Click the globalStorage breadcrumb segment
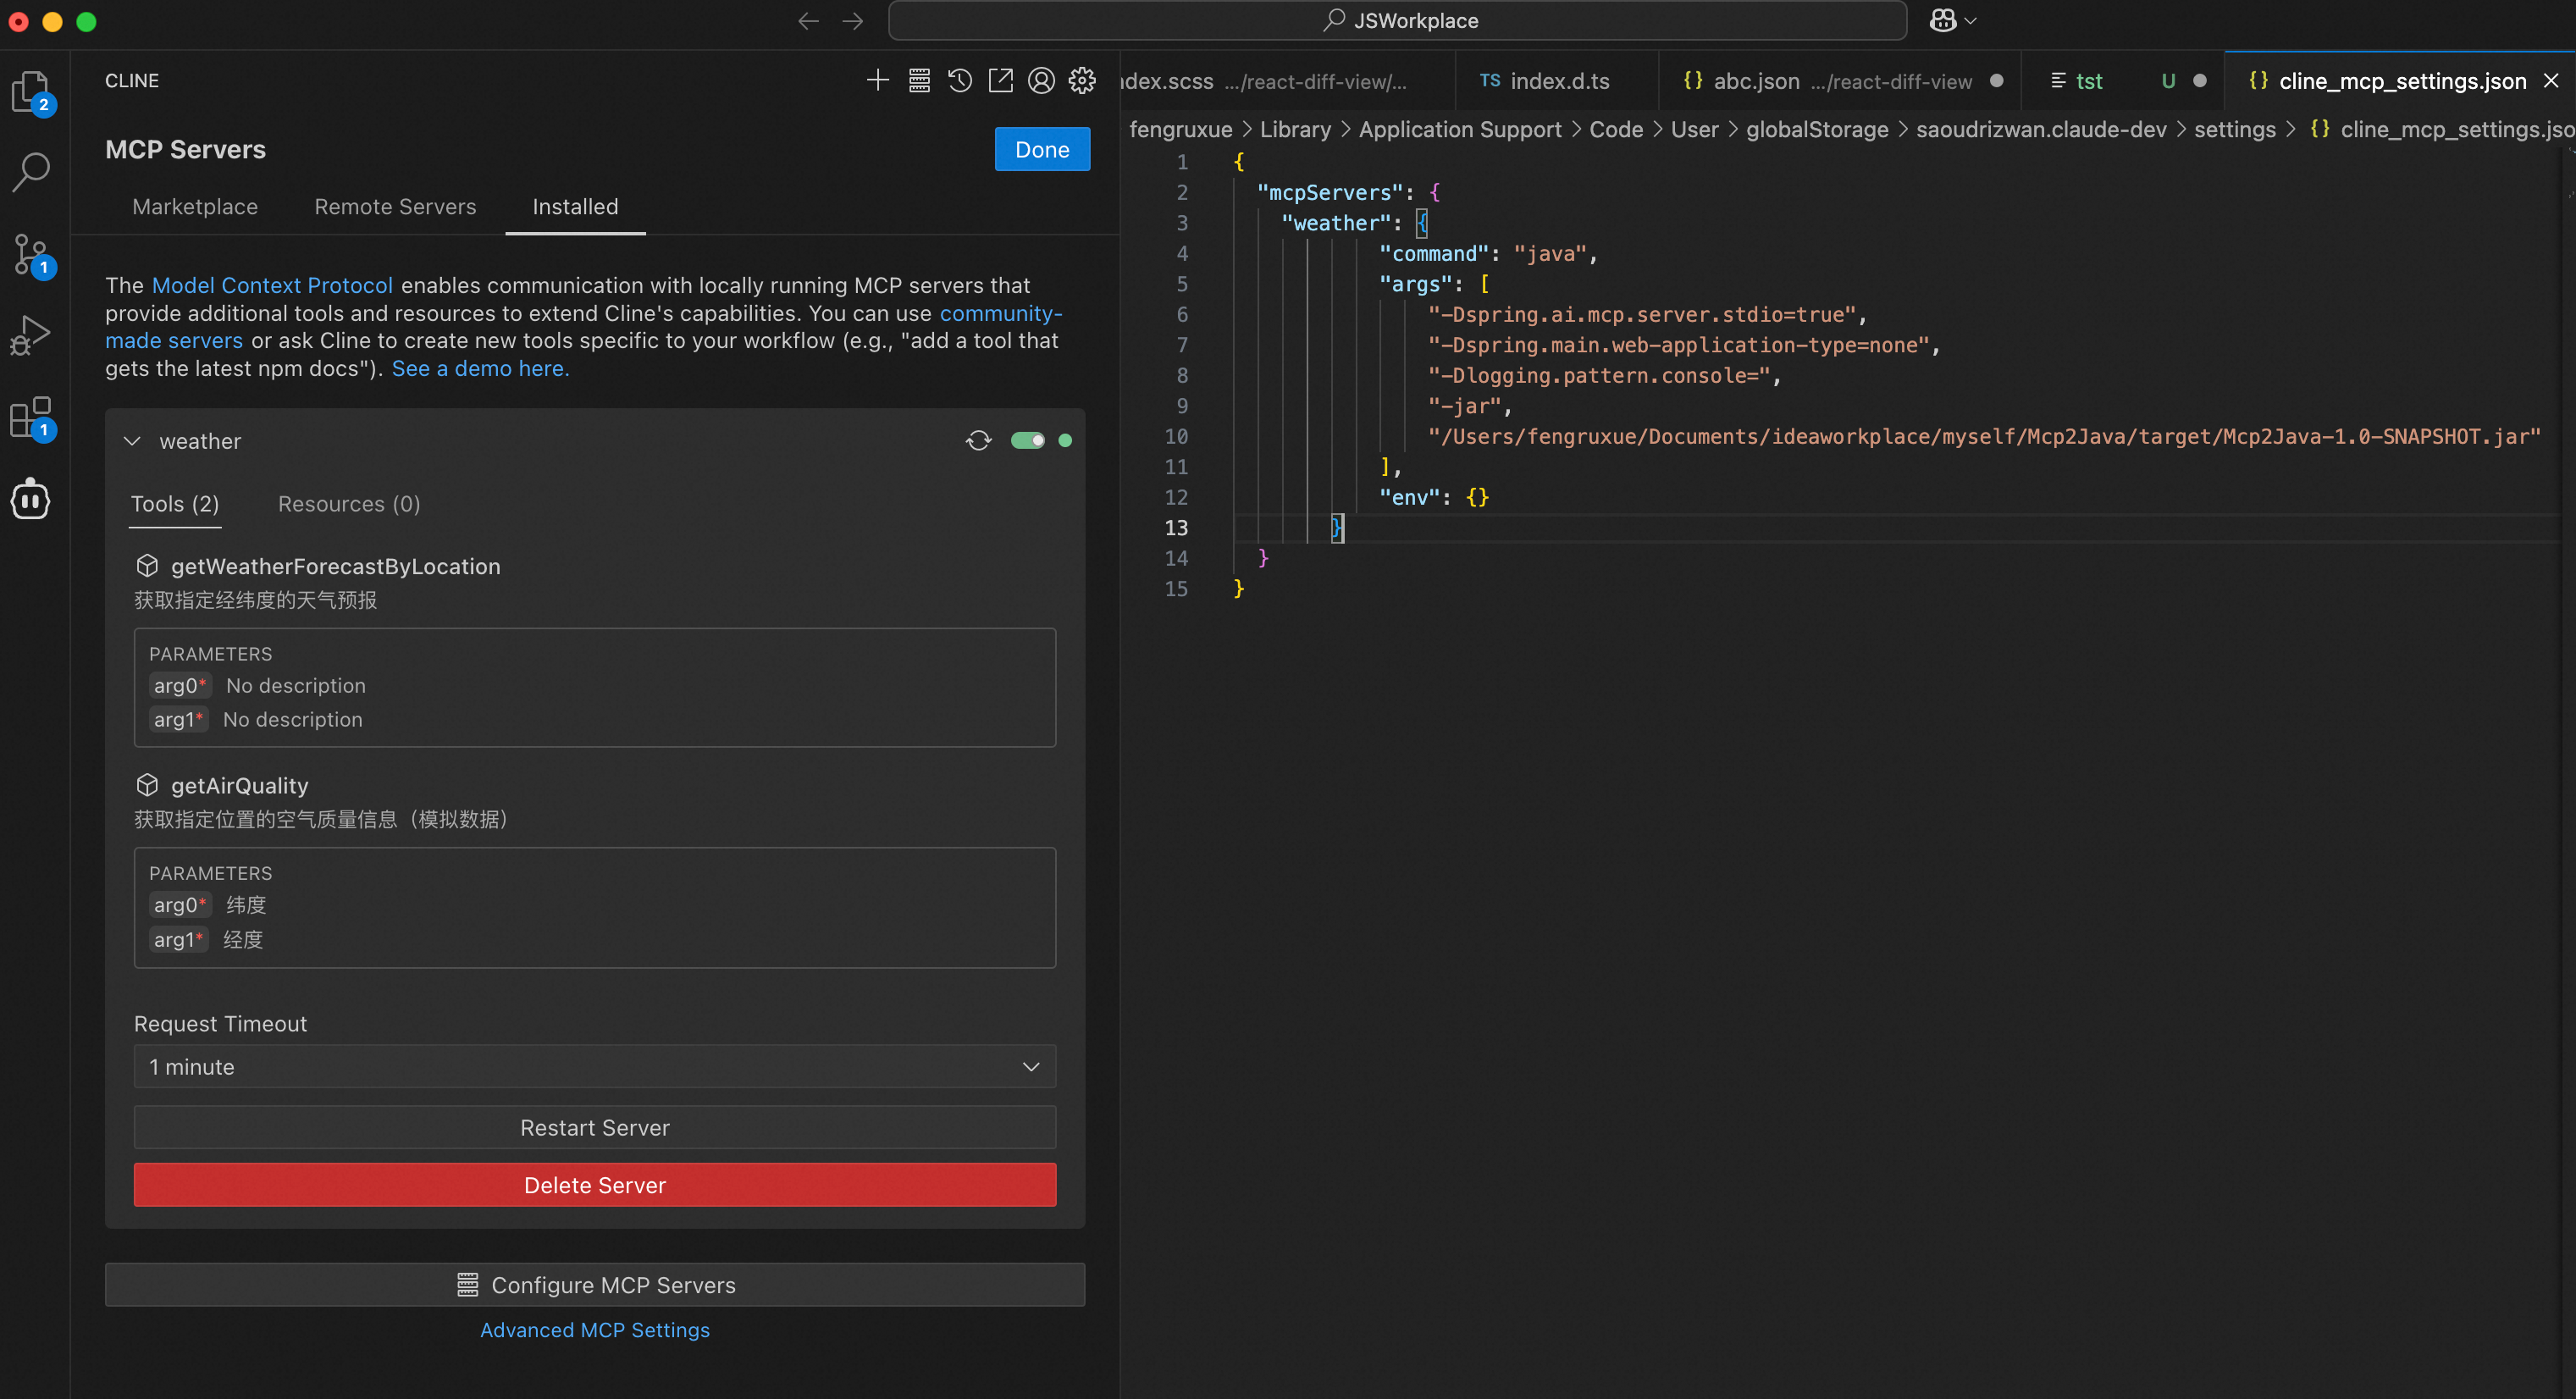2576x1399 pixels. 1817,129
